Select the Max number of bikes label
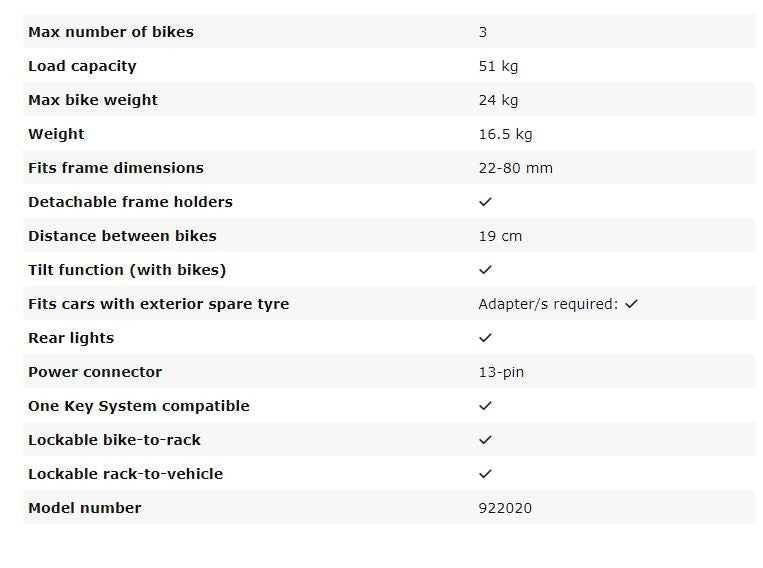Image resolution: width=763 pixels, height=568 pixels. pyautogui.click(x=111, y=32)
